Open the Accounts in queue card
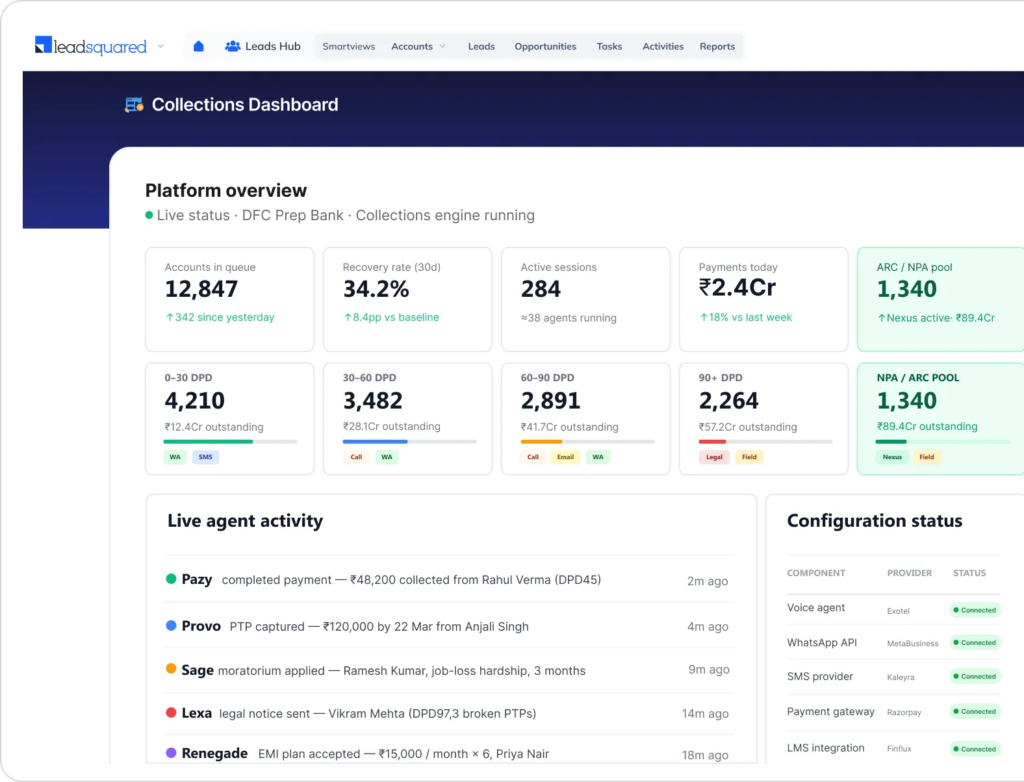1024x782 pixels. click(229, 299)
